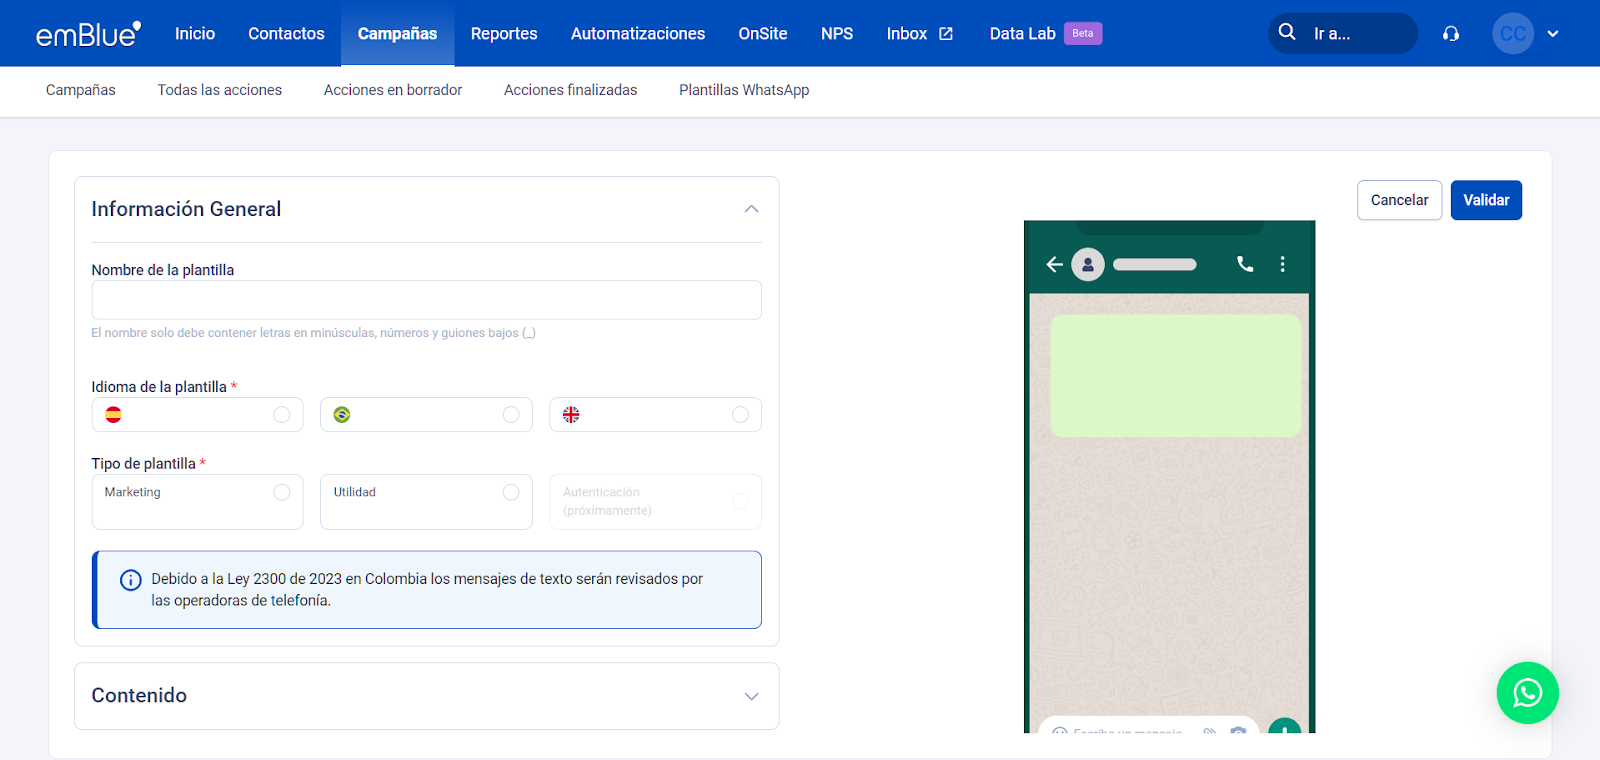The height and width of the screenshot is (760, 1600).
Task: Collapse the Información General section
Action: 751,209
